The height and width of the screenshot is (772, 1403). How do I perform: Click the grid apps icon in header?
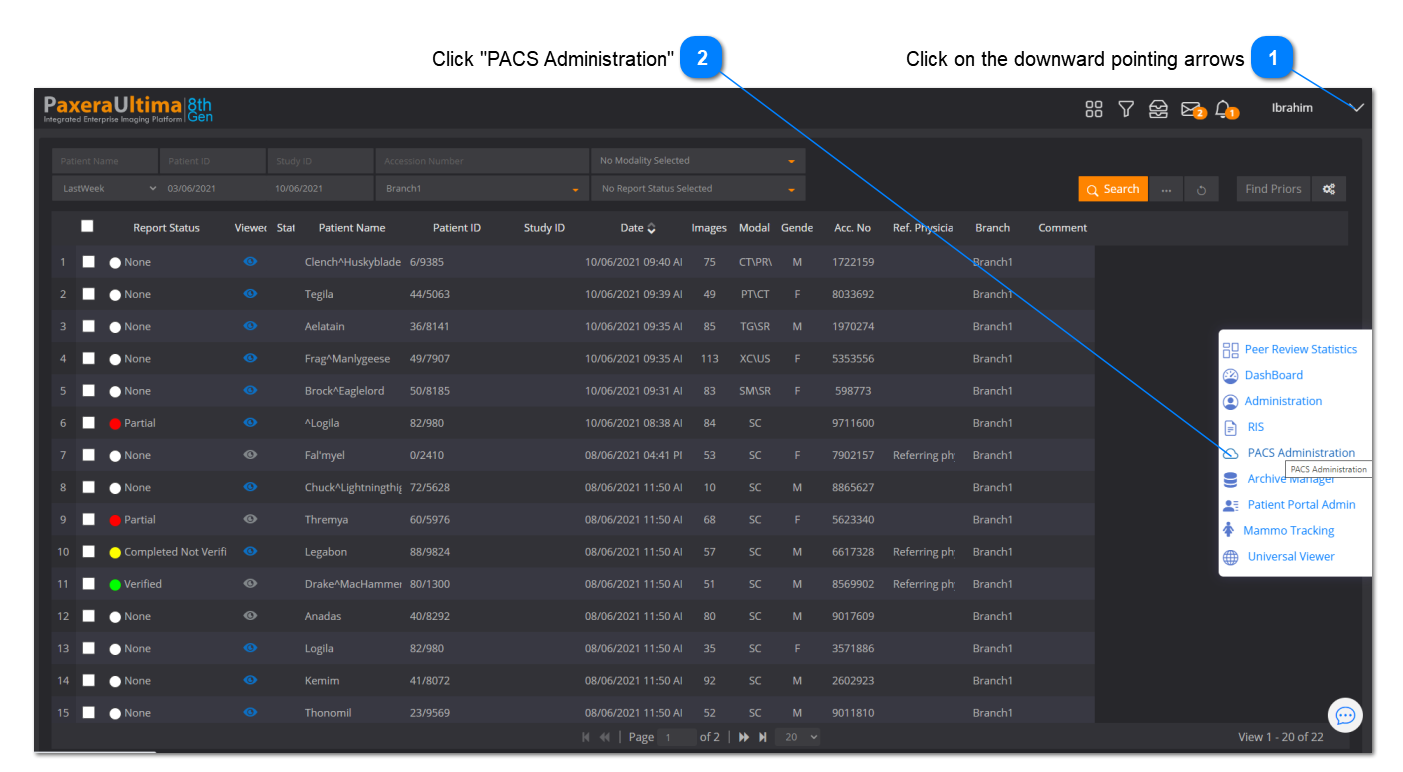click(x=1094, y=109)
